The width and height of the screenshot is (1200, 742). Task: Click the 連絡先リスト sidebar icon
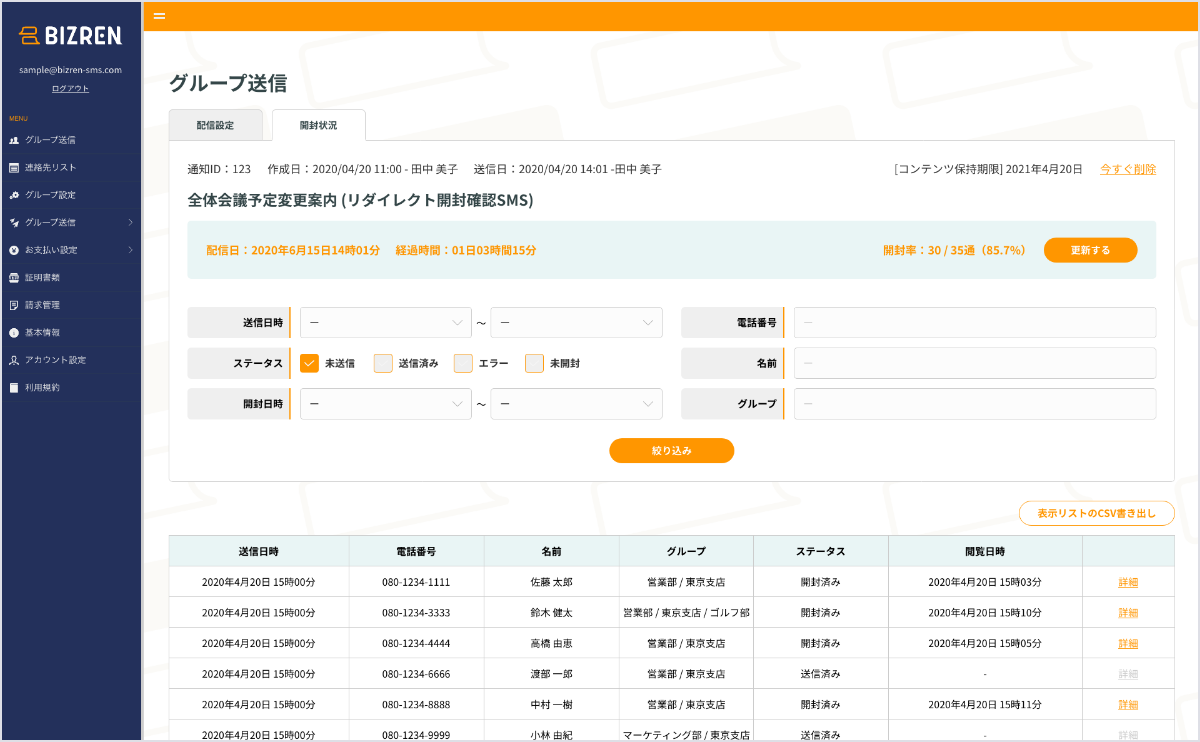tap(14, 167)
